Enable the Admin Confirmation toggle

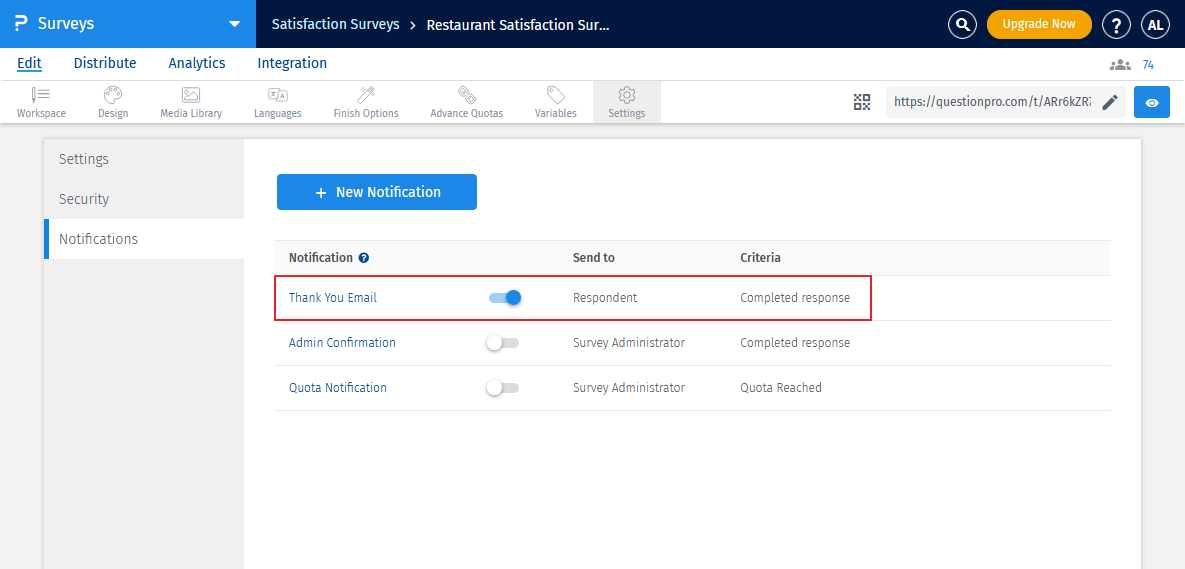502,343
